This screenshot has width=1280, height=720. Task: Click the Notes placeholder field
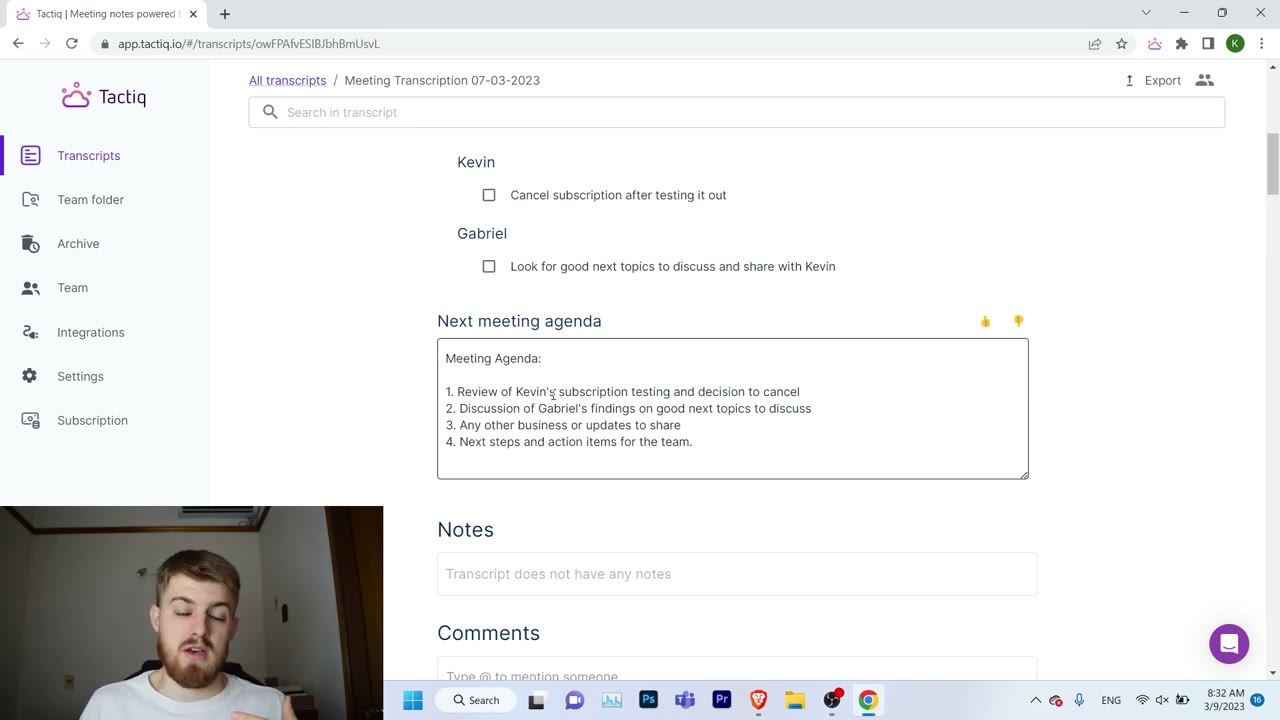(737, 574)
